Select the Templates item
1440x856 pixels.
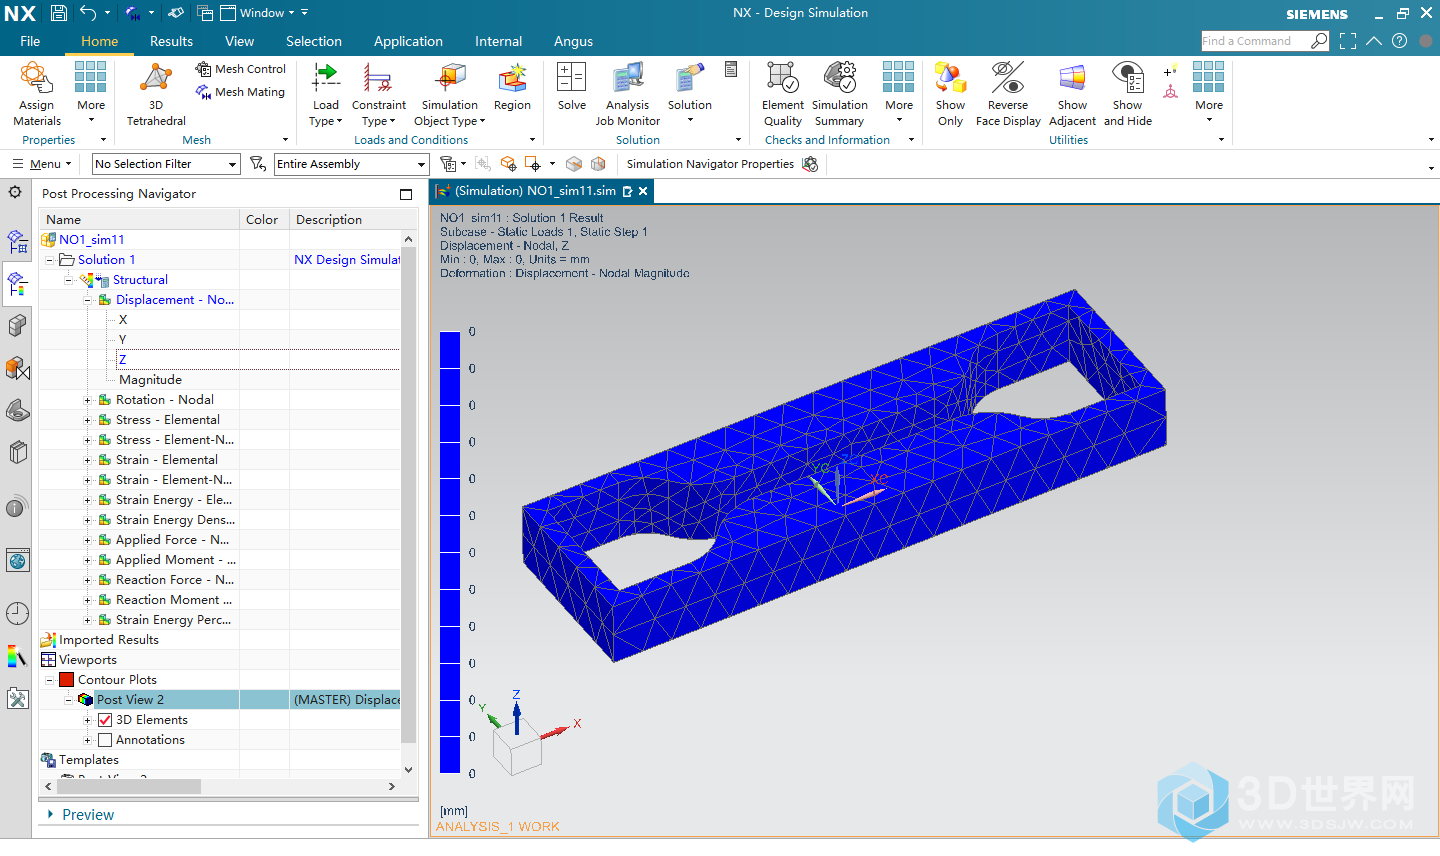click(88, 760)
